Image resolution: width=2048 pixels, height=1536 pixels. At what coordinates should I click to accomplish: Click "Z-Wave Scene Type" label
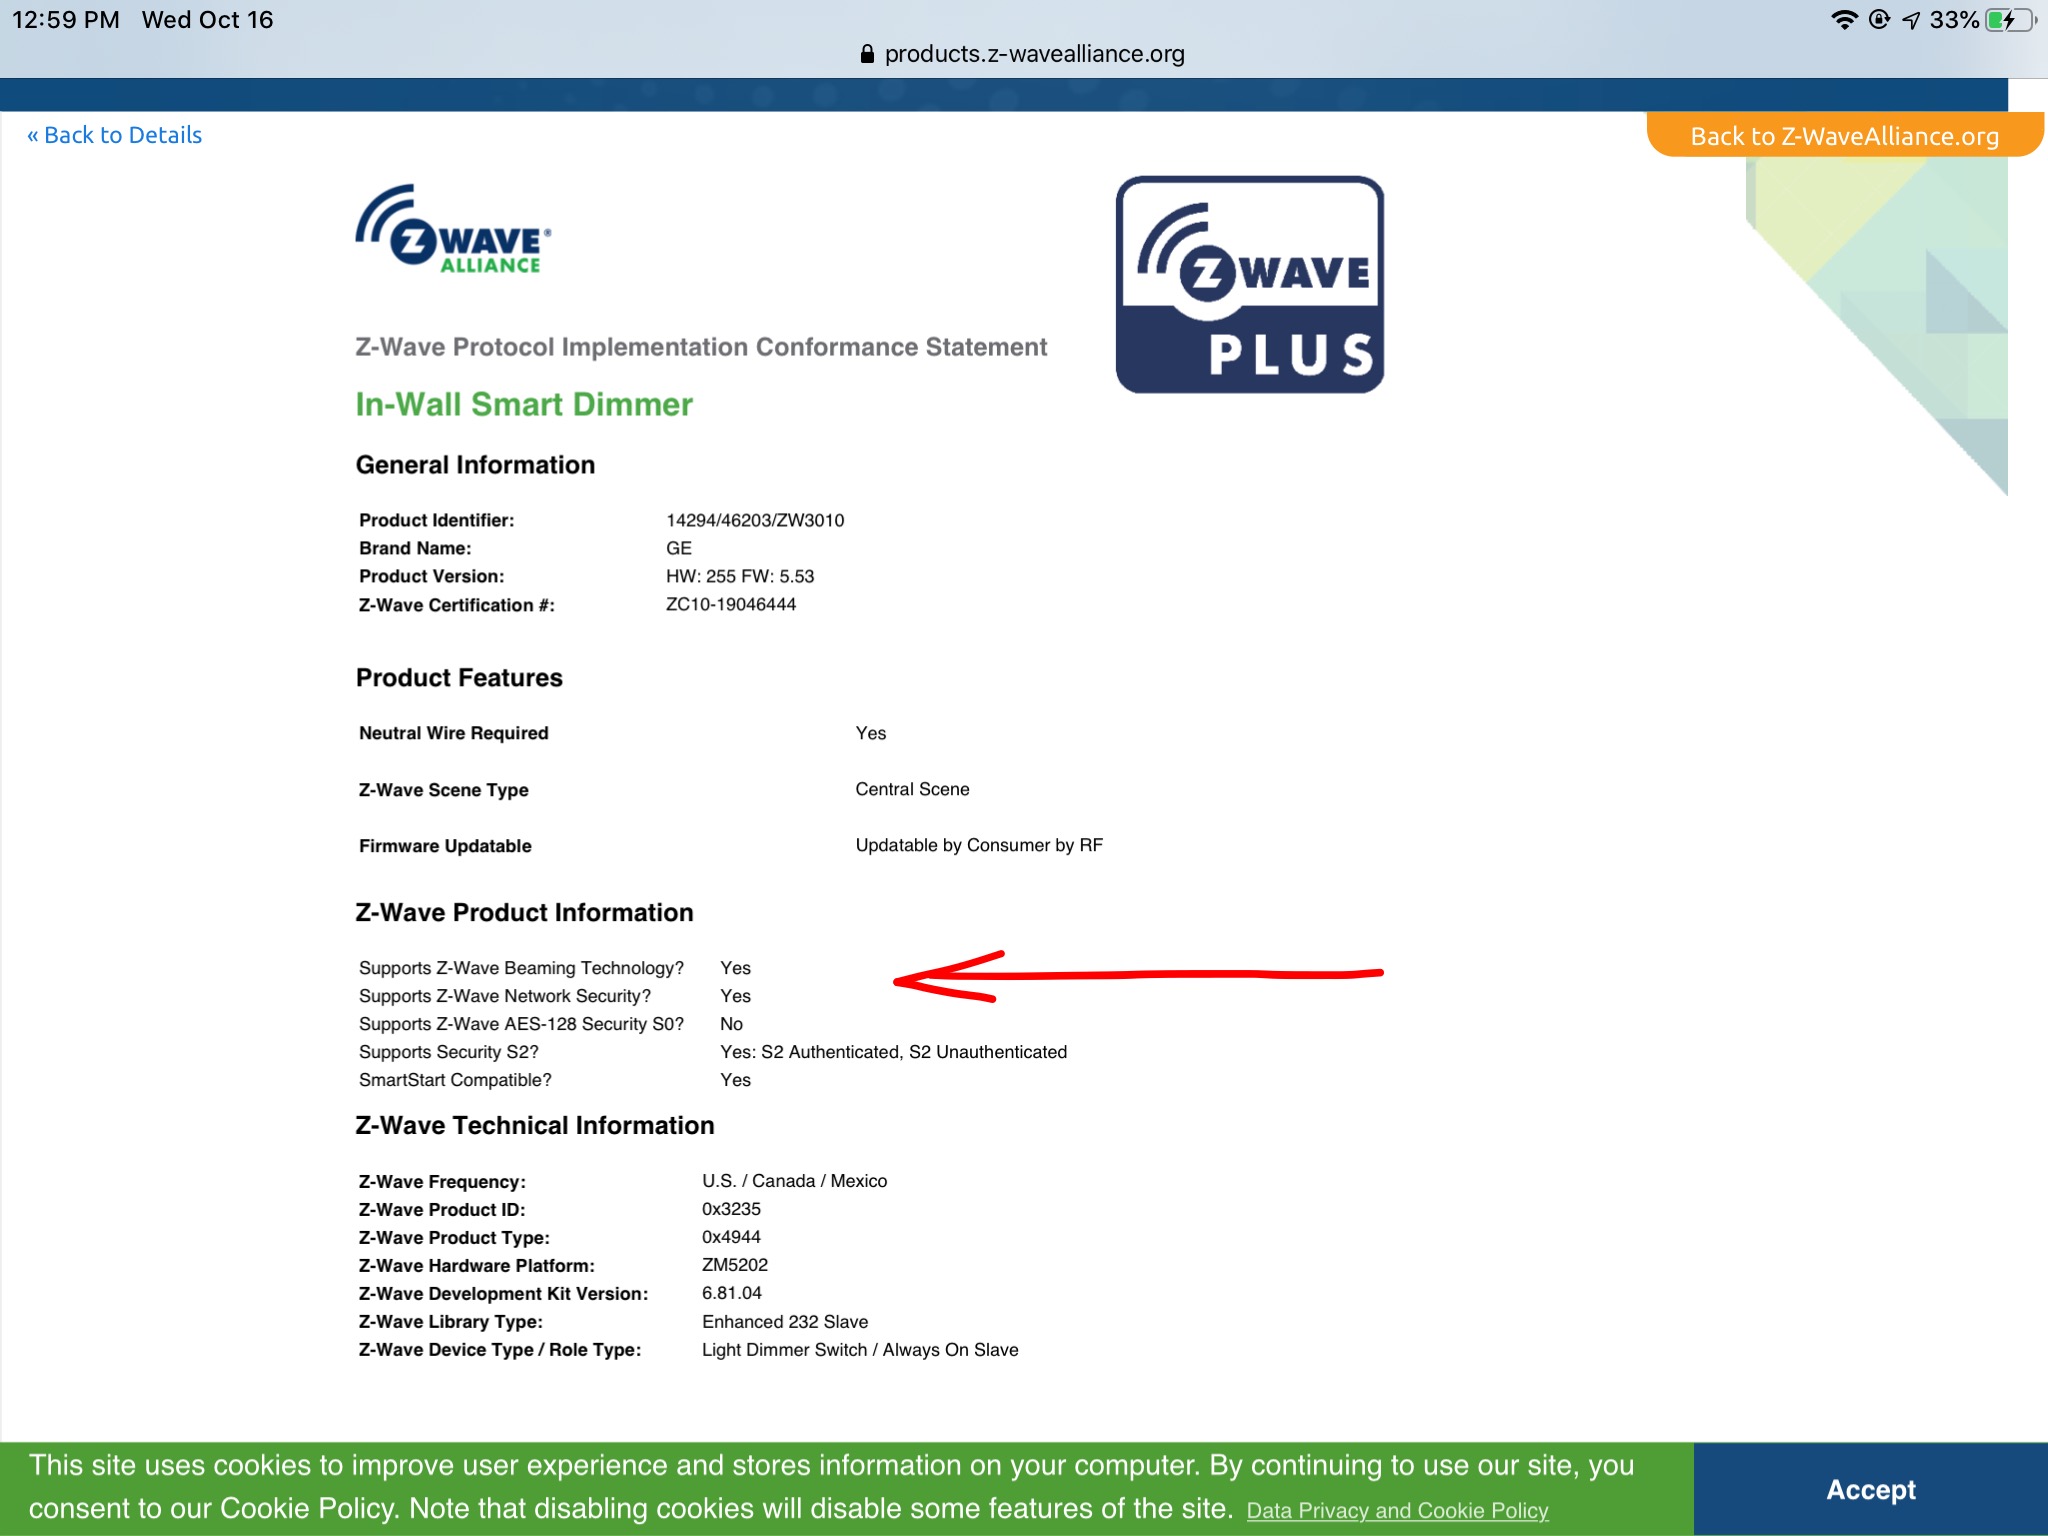[x=444, y=790]
